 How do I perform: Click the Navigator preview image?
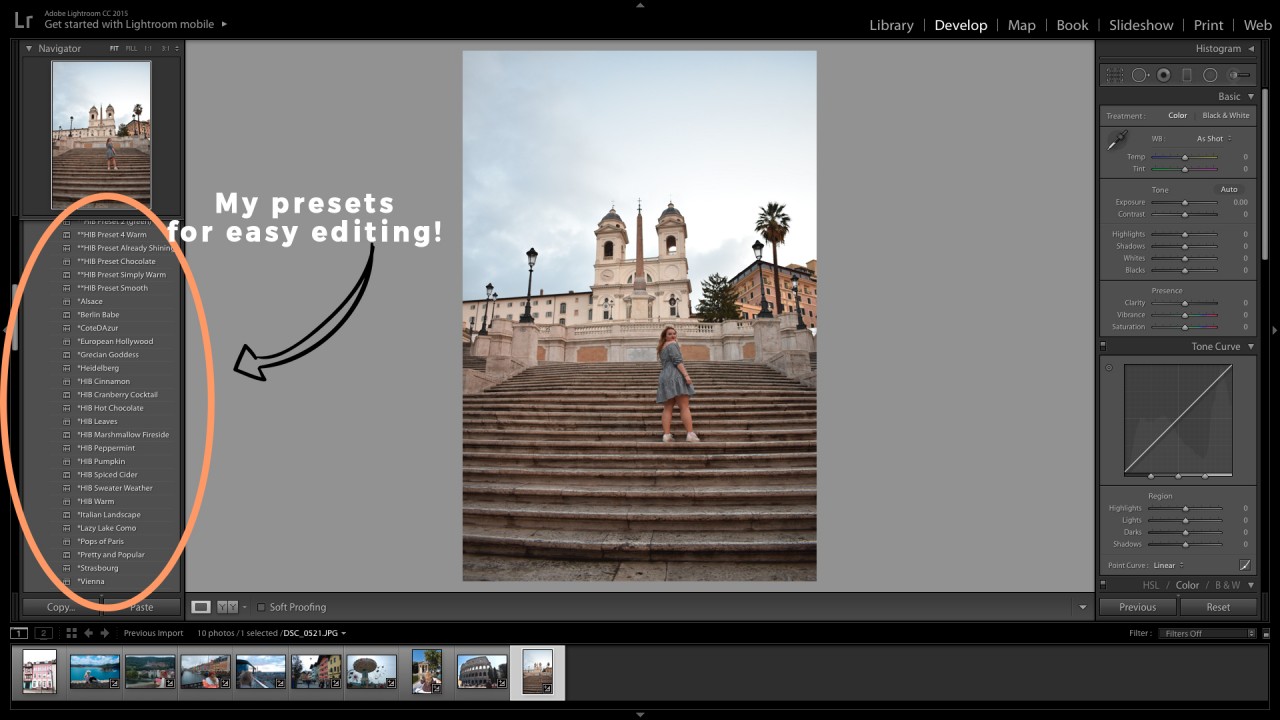(x=101, y=135)
